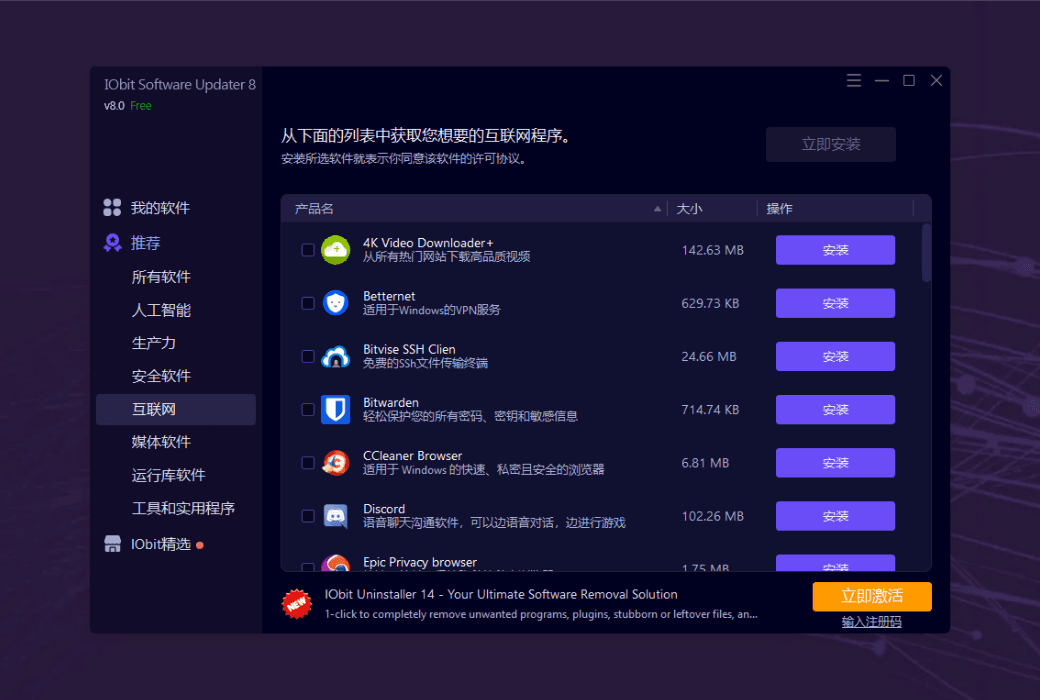Screen dimensions: 1040x700
Task: Select 生产力 category
Action: tap(154, 343)
